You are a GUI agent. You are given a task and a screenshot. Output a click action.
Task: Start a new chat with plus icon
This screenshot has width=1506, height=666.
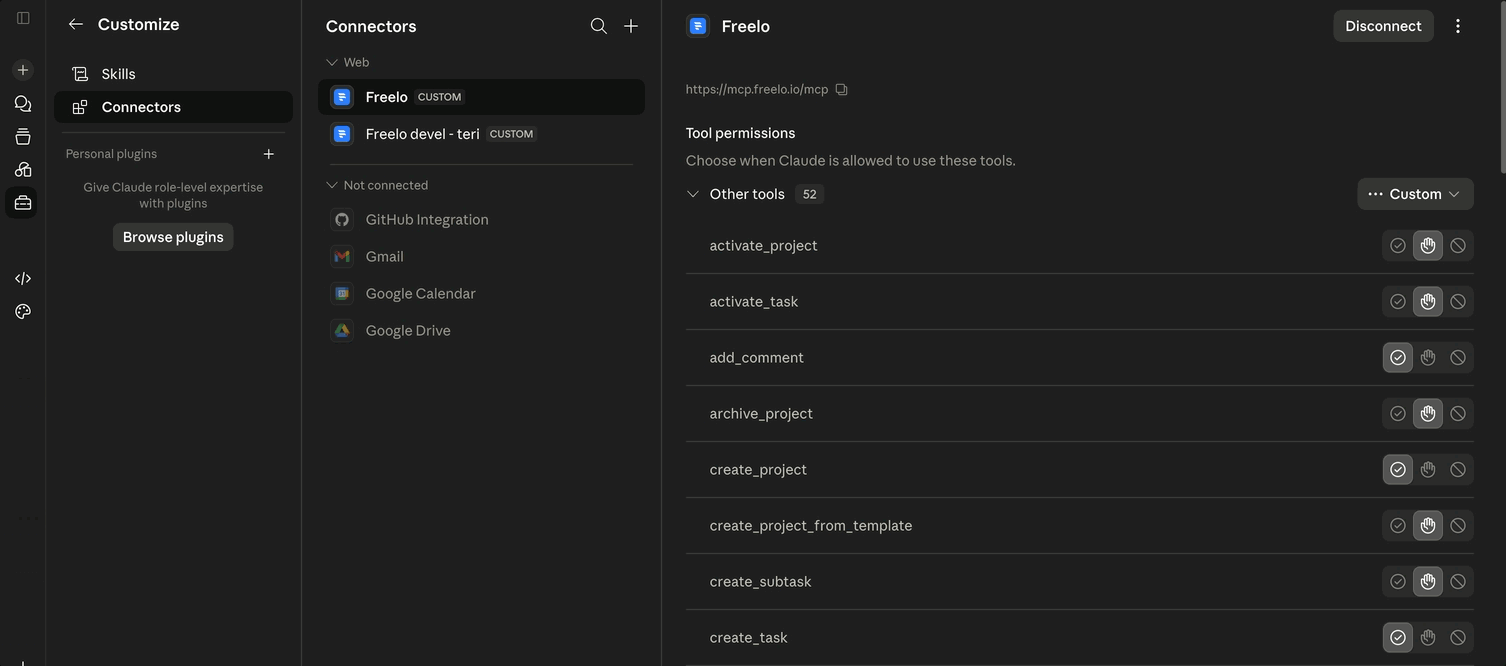[23, 70]
